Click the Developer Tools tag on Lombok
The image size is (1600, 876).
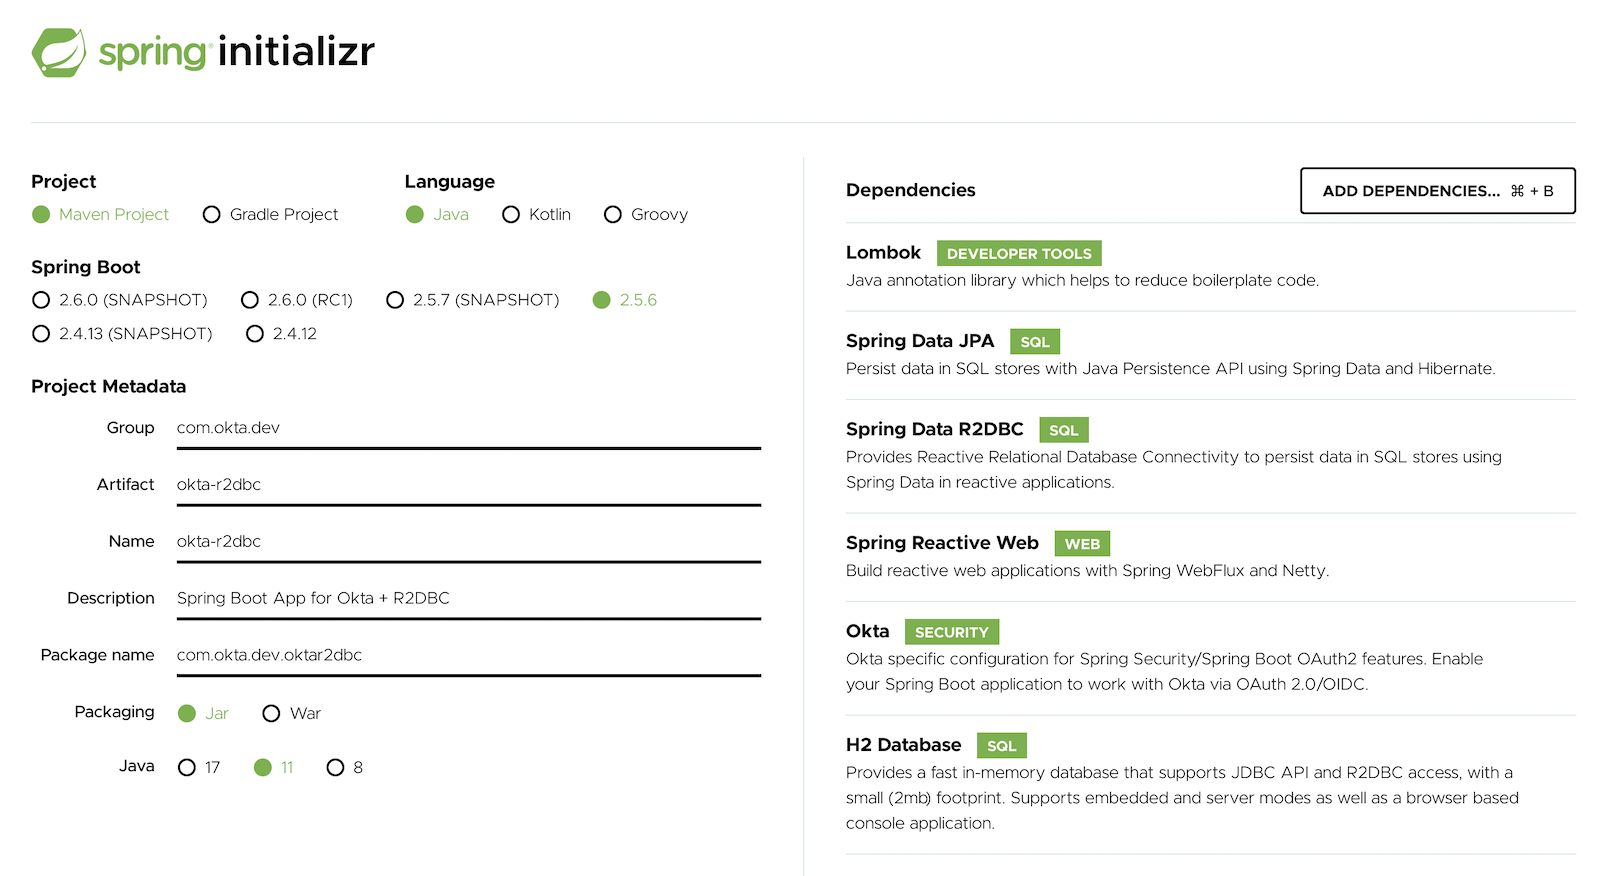pyautogui.click(x=1019, y=254)
